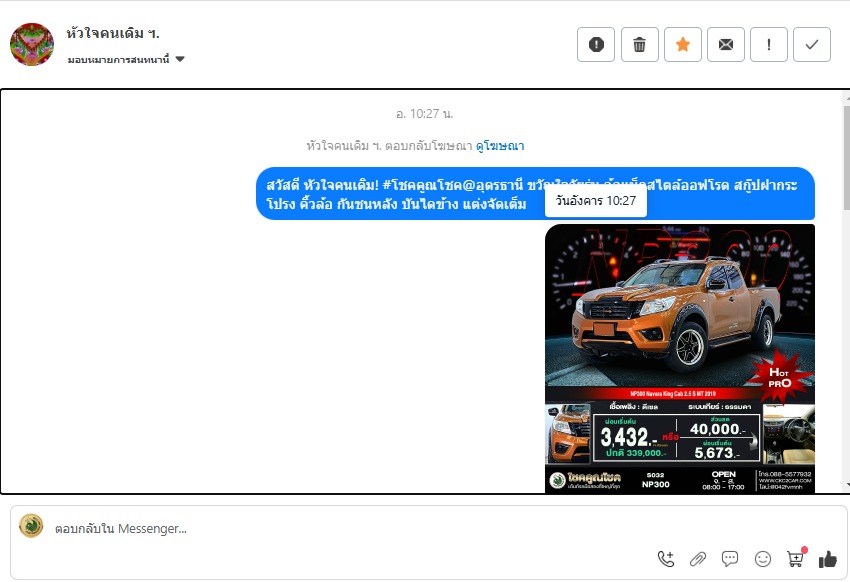Image resolution: width=850 pixels, height=582 pixels.
Task: Open saved replies speech bubble icon
Action: 730,559
